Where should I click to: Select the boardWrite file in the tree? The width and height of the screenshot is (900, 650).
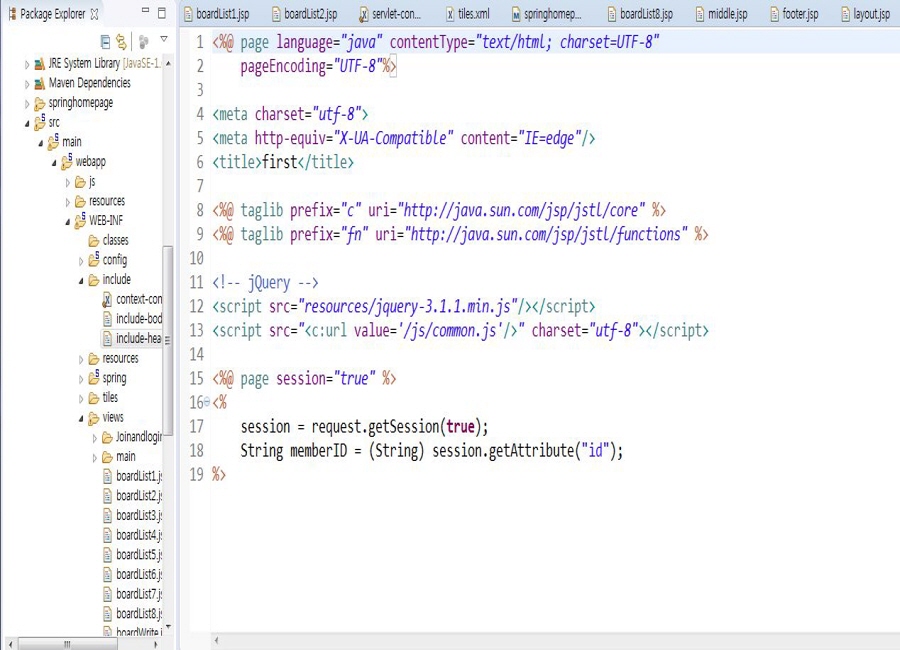(133, 632)
